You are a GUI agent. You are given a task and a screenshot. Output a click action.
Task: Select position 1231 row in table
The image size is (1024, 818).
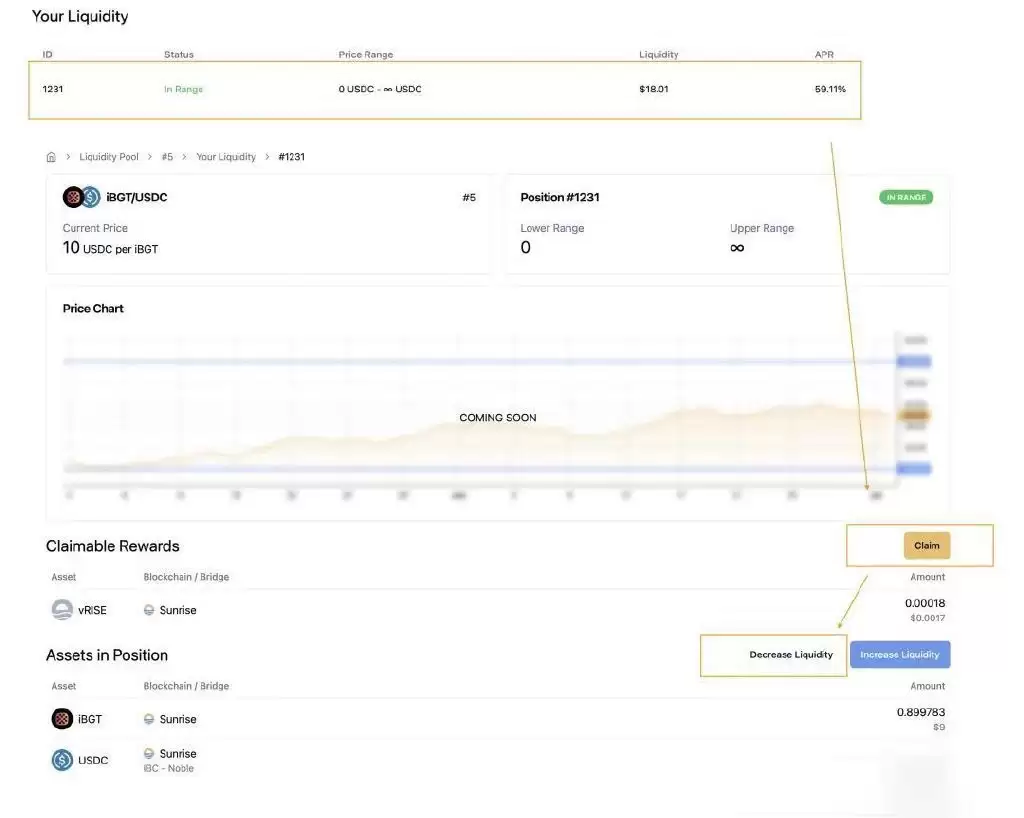(x=444, y=90)
